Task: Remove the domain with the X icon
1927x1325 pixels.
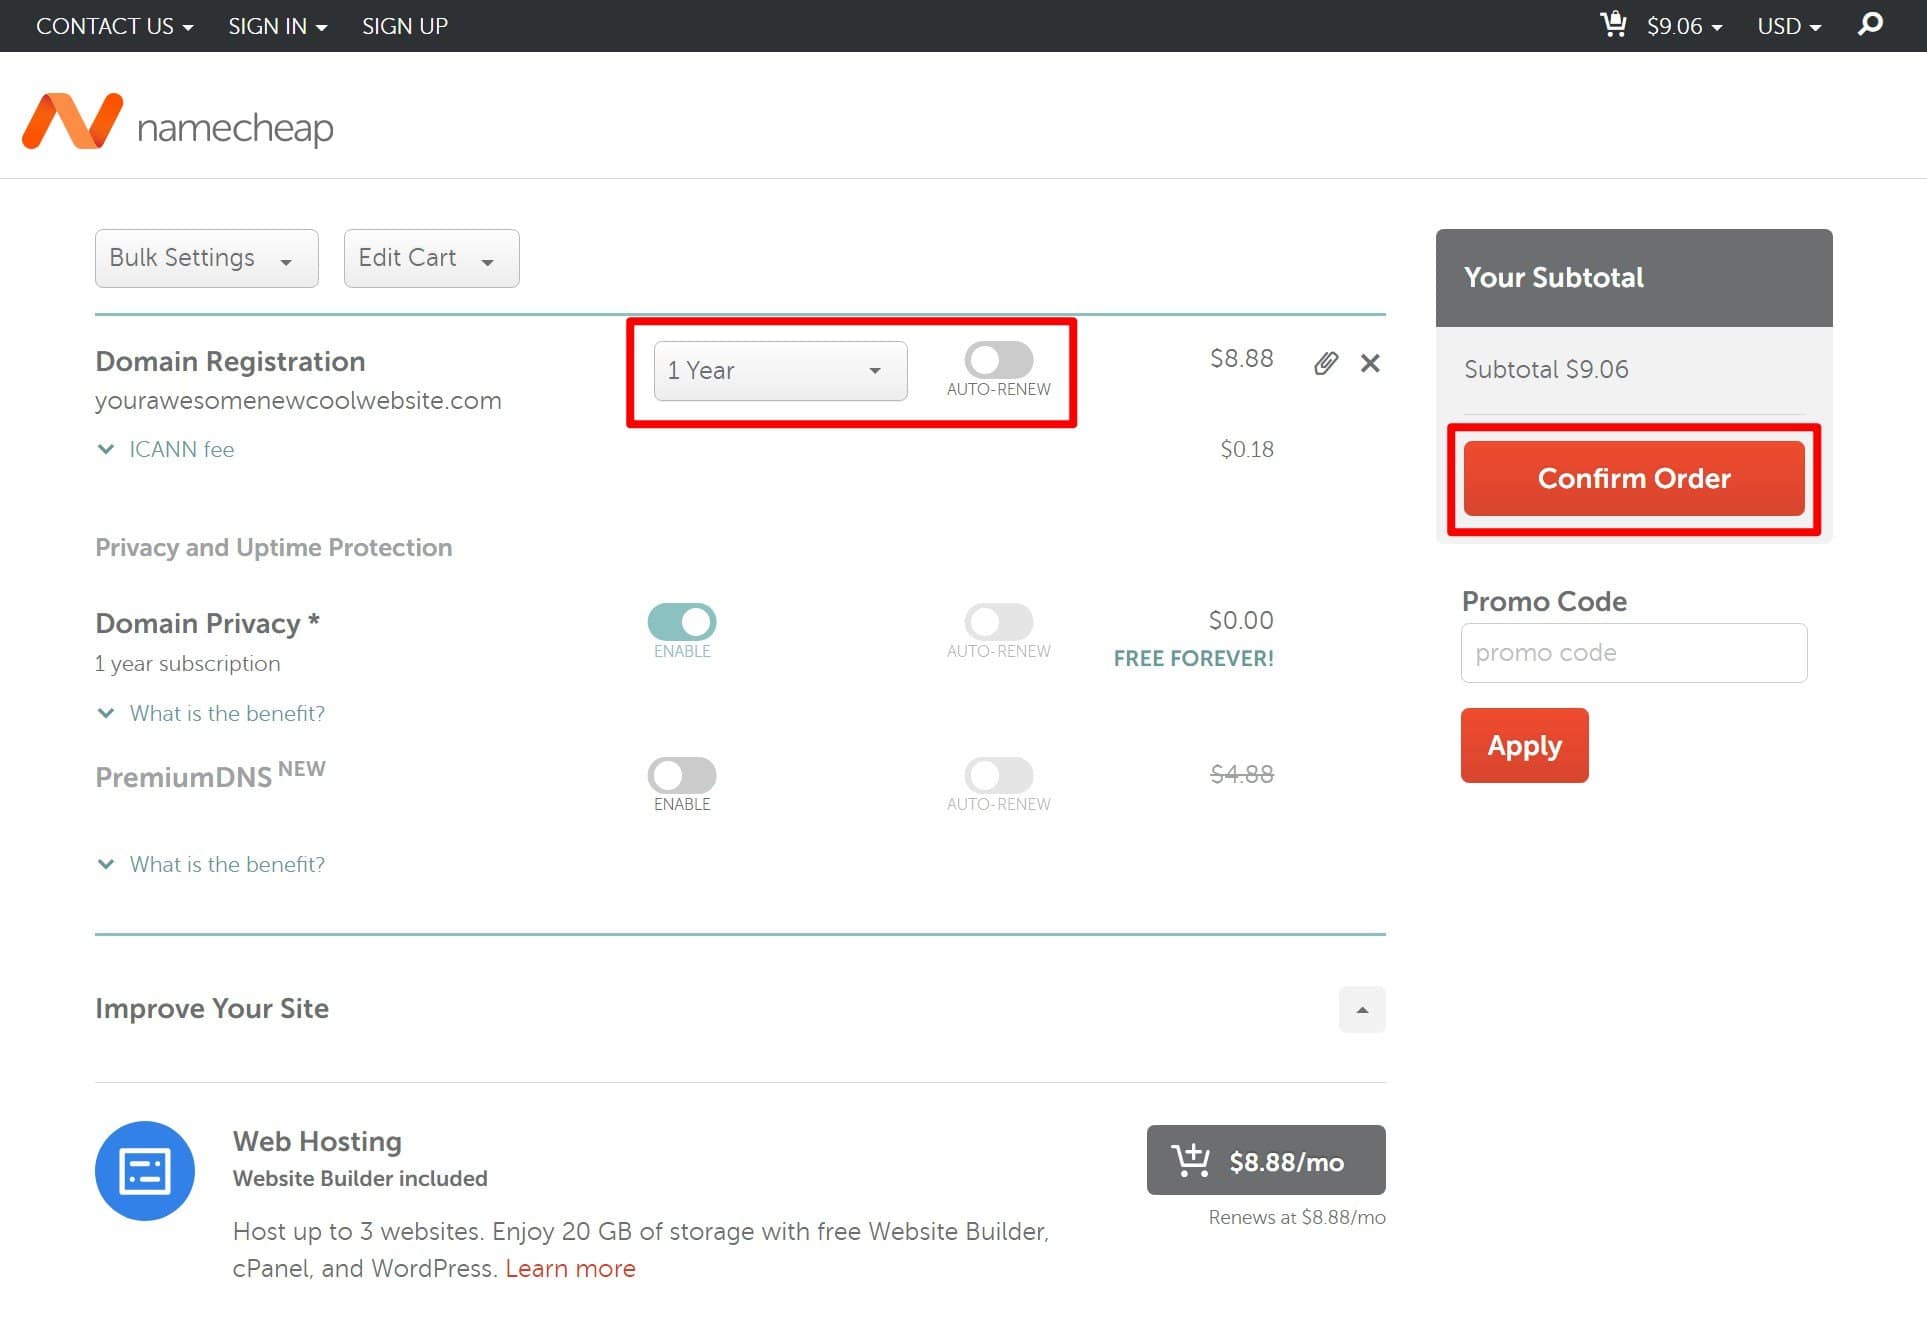Action: pyautogui.click(x=1371, y=363)
